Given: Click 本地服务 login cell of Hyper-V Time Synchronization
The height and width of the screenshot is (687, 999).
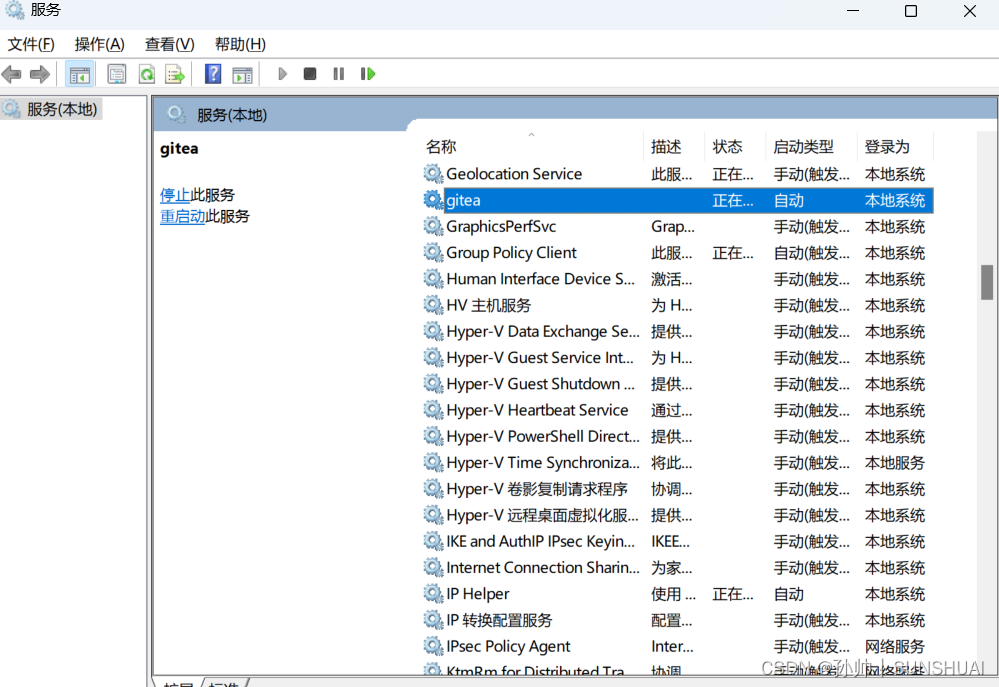Looking at the screenshot, I should pyautogui.click(x=895, y=463).
